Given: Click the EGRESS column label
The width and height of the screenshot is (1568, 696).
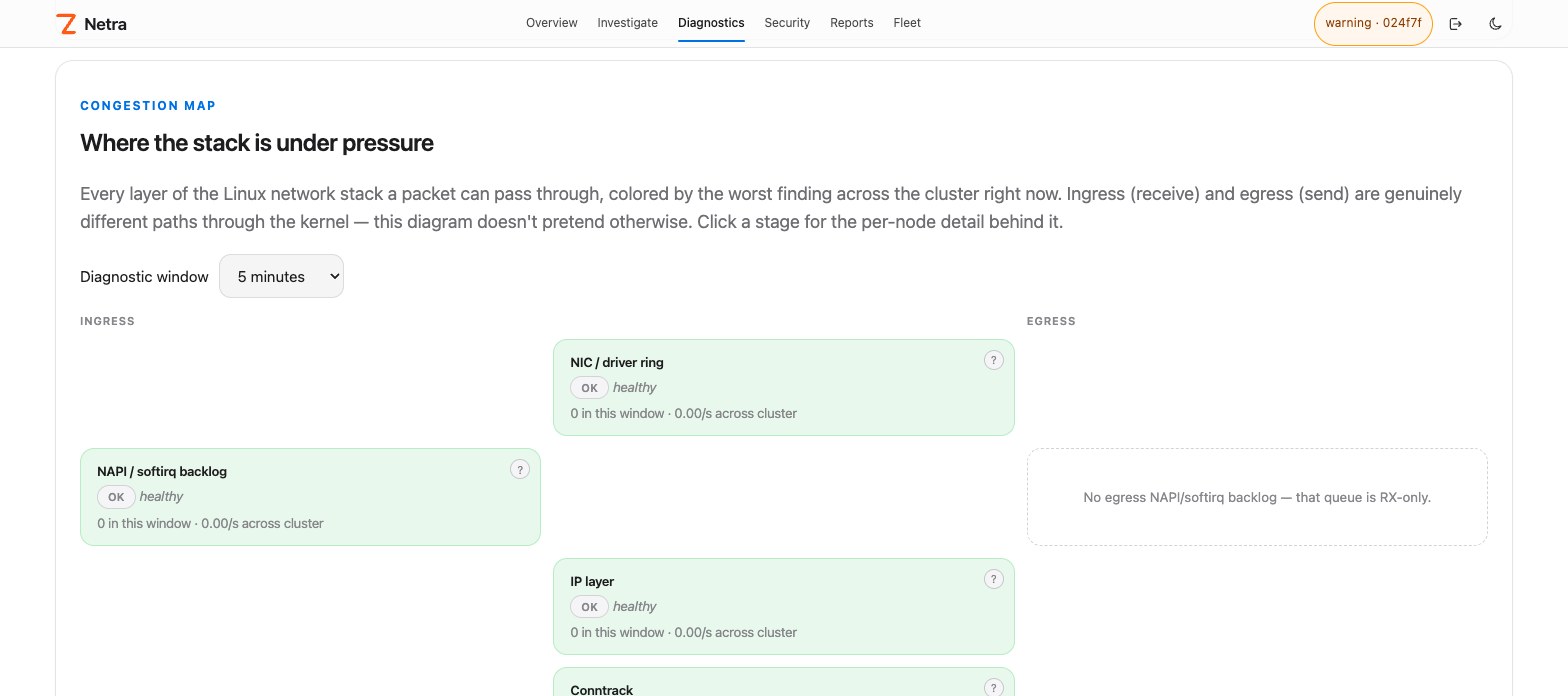Looking at the screenshot, I should 1051,321.
